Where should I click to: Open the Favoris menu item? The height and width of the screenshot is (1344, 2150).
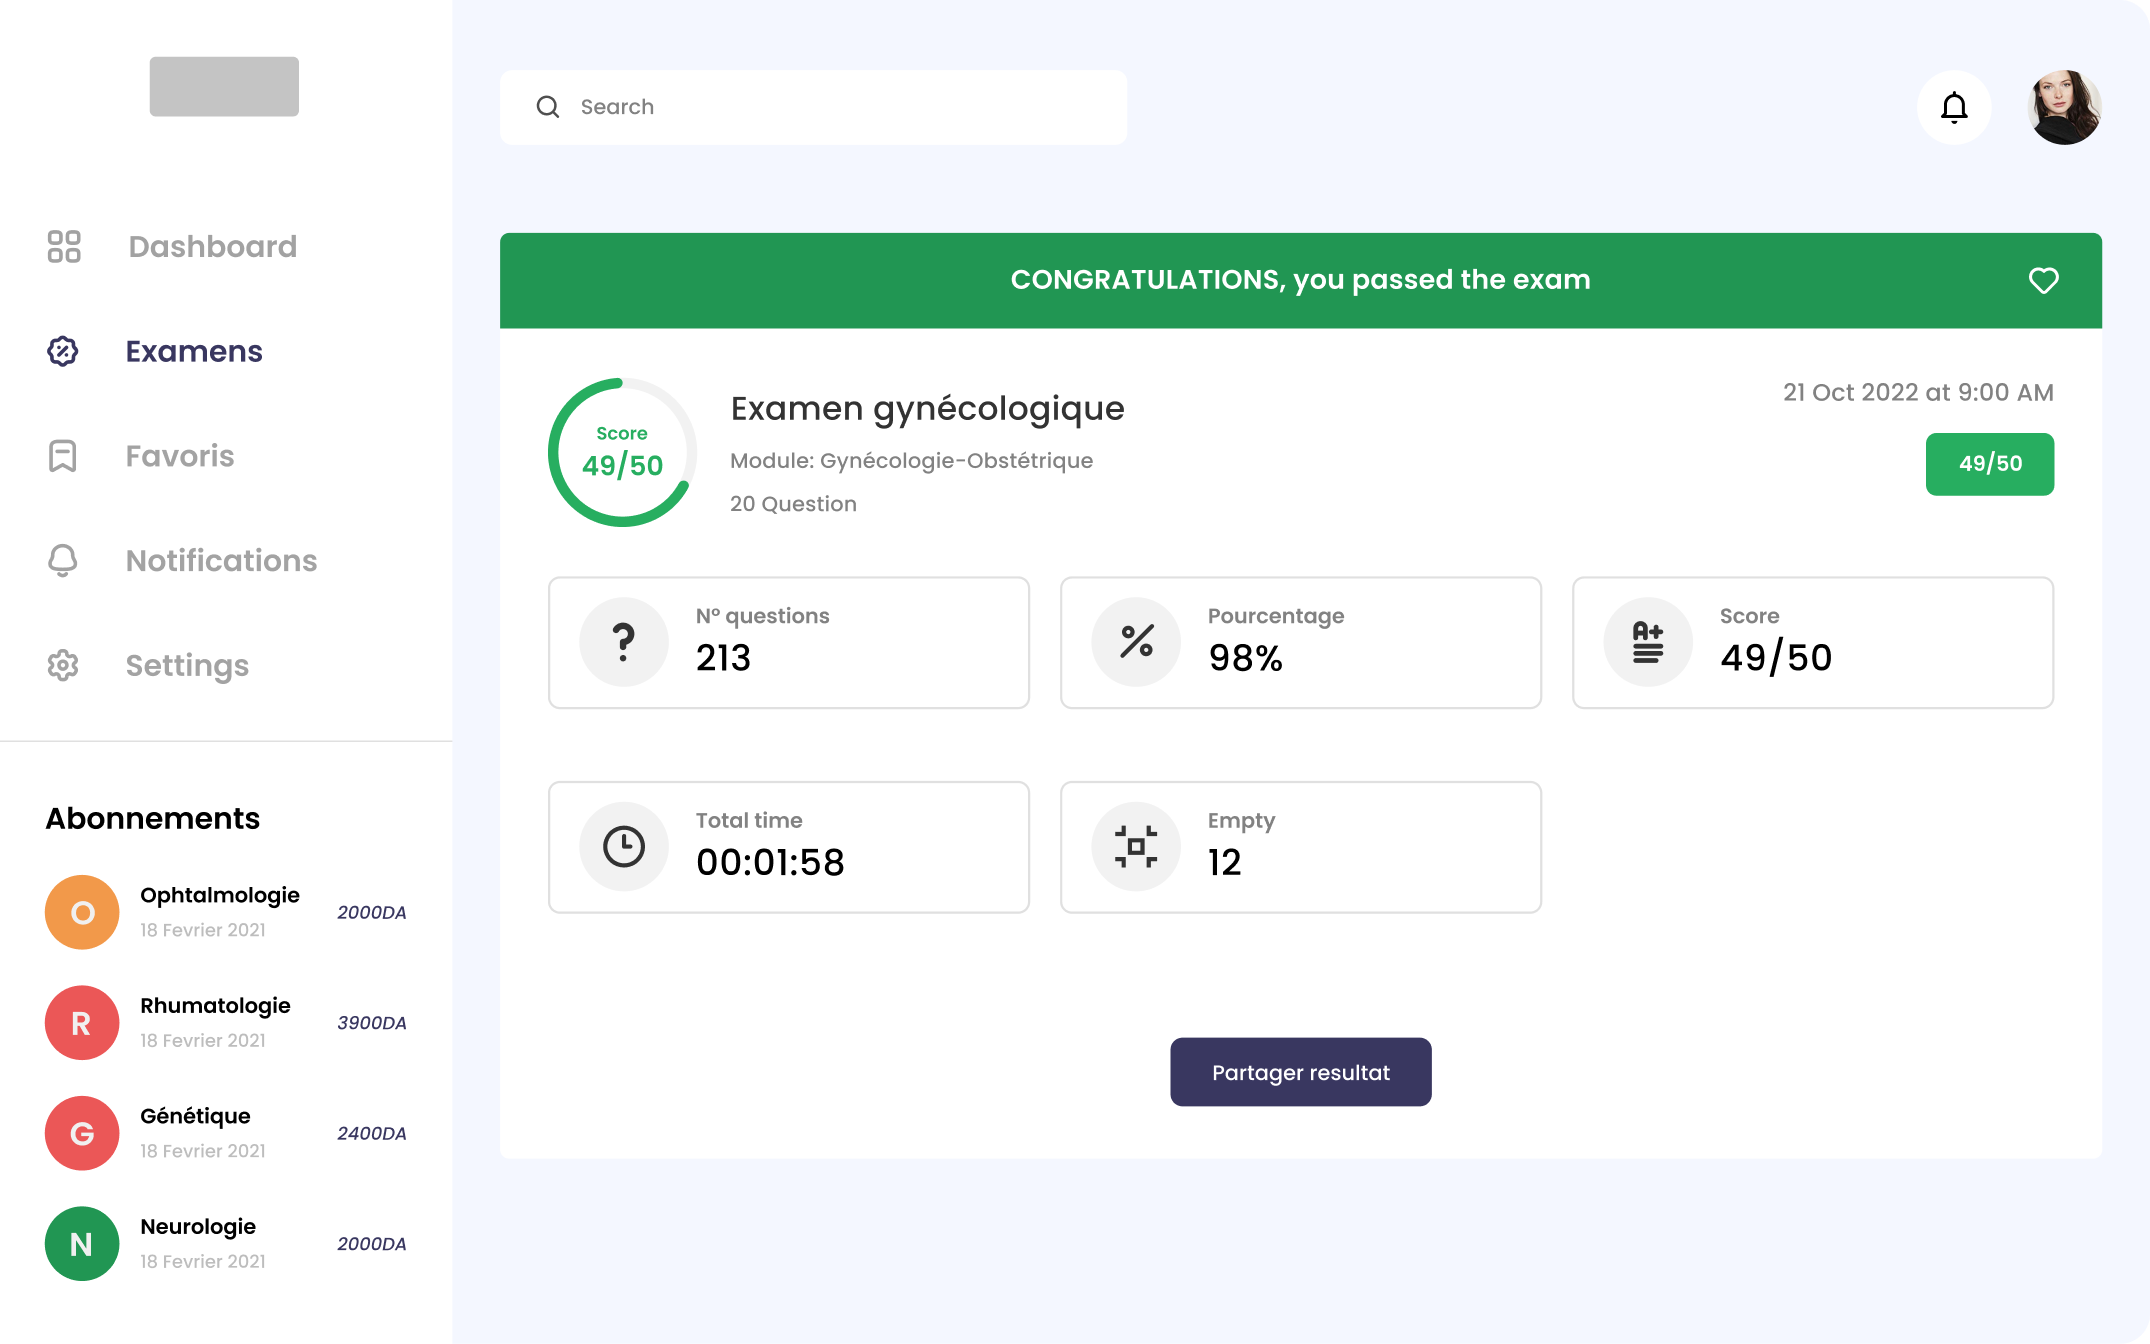(180, 456)
